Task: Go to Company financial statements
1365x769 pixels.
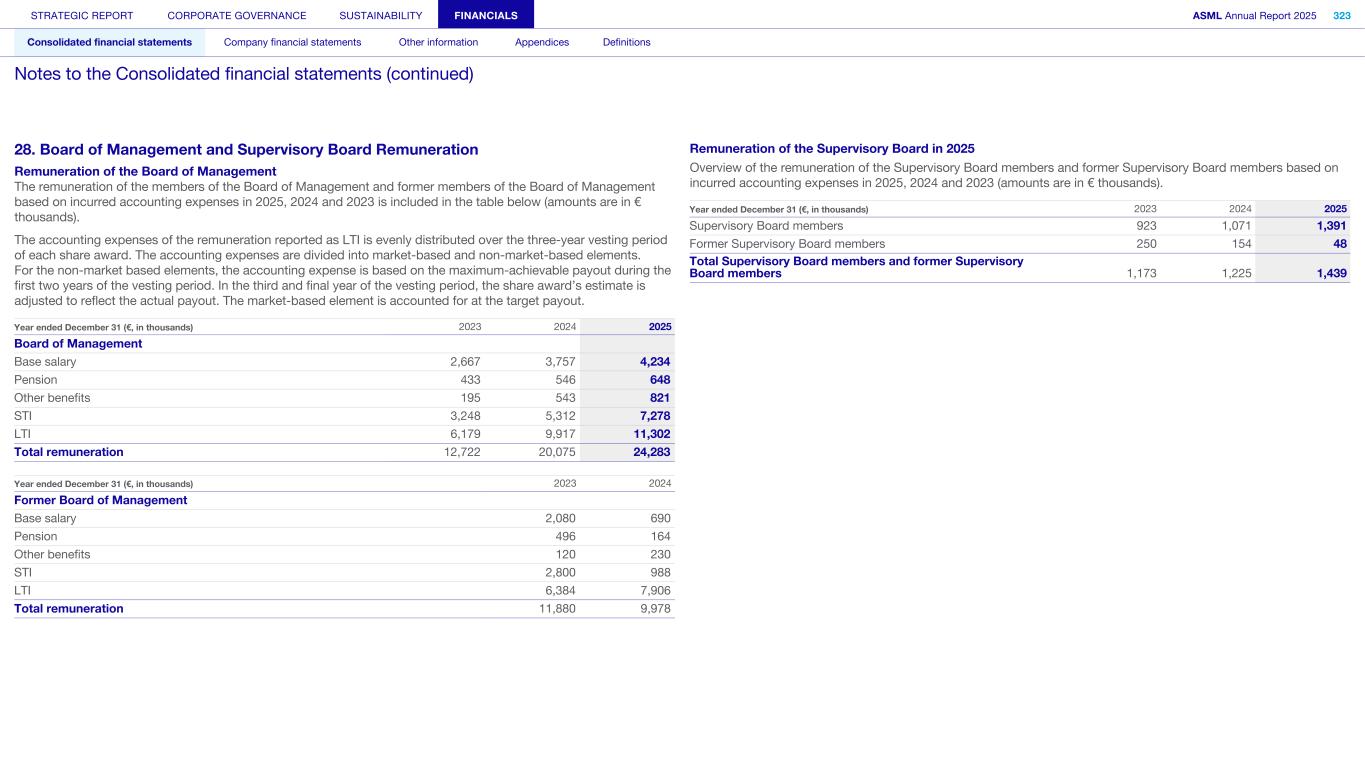Action: pos(292,42)
